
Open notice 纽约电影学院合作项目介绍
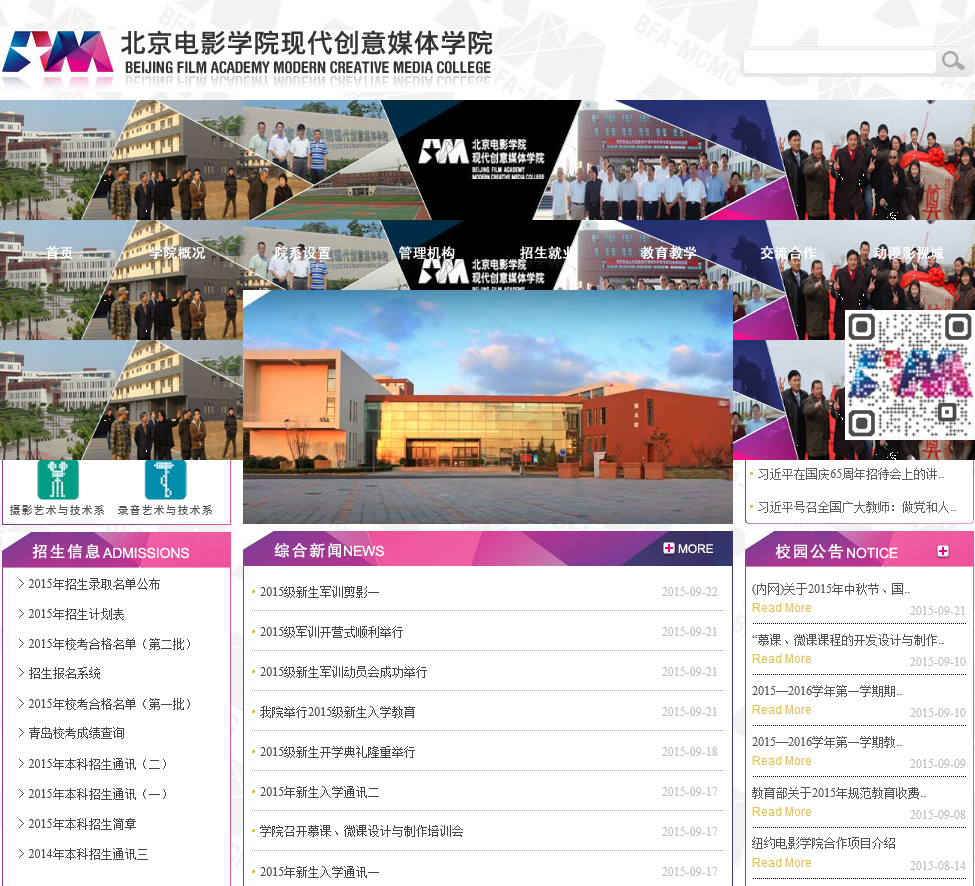(x=824, y=843)
